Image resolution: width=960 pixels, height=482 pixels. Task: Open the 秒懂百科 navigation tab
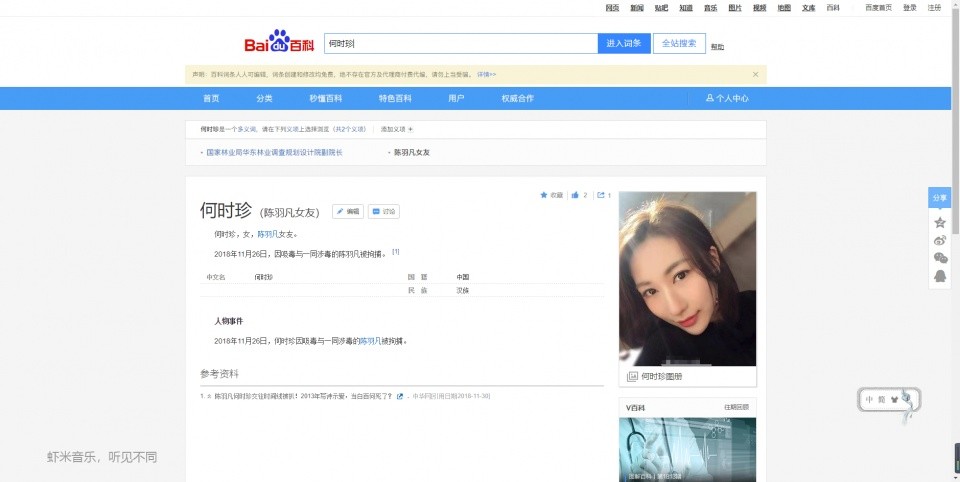pos(326,98)
